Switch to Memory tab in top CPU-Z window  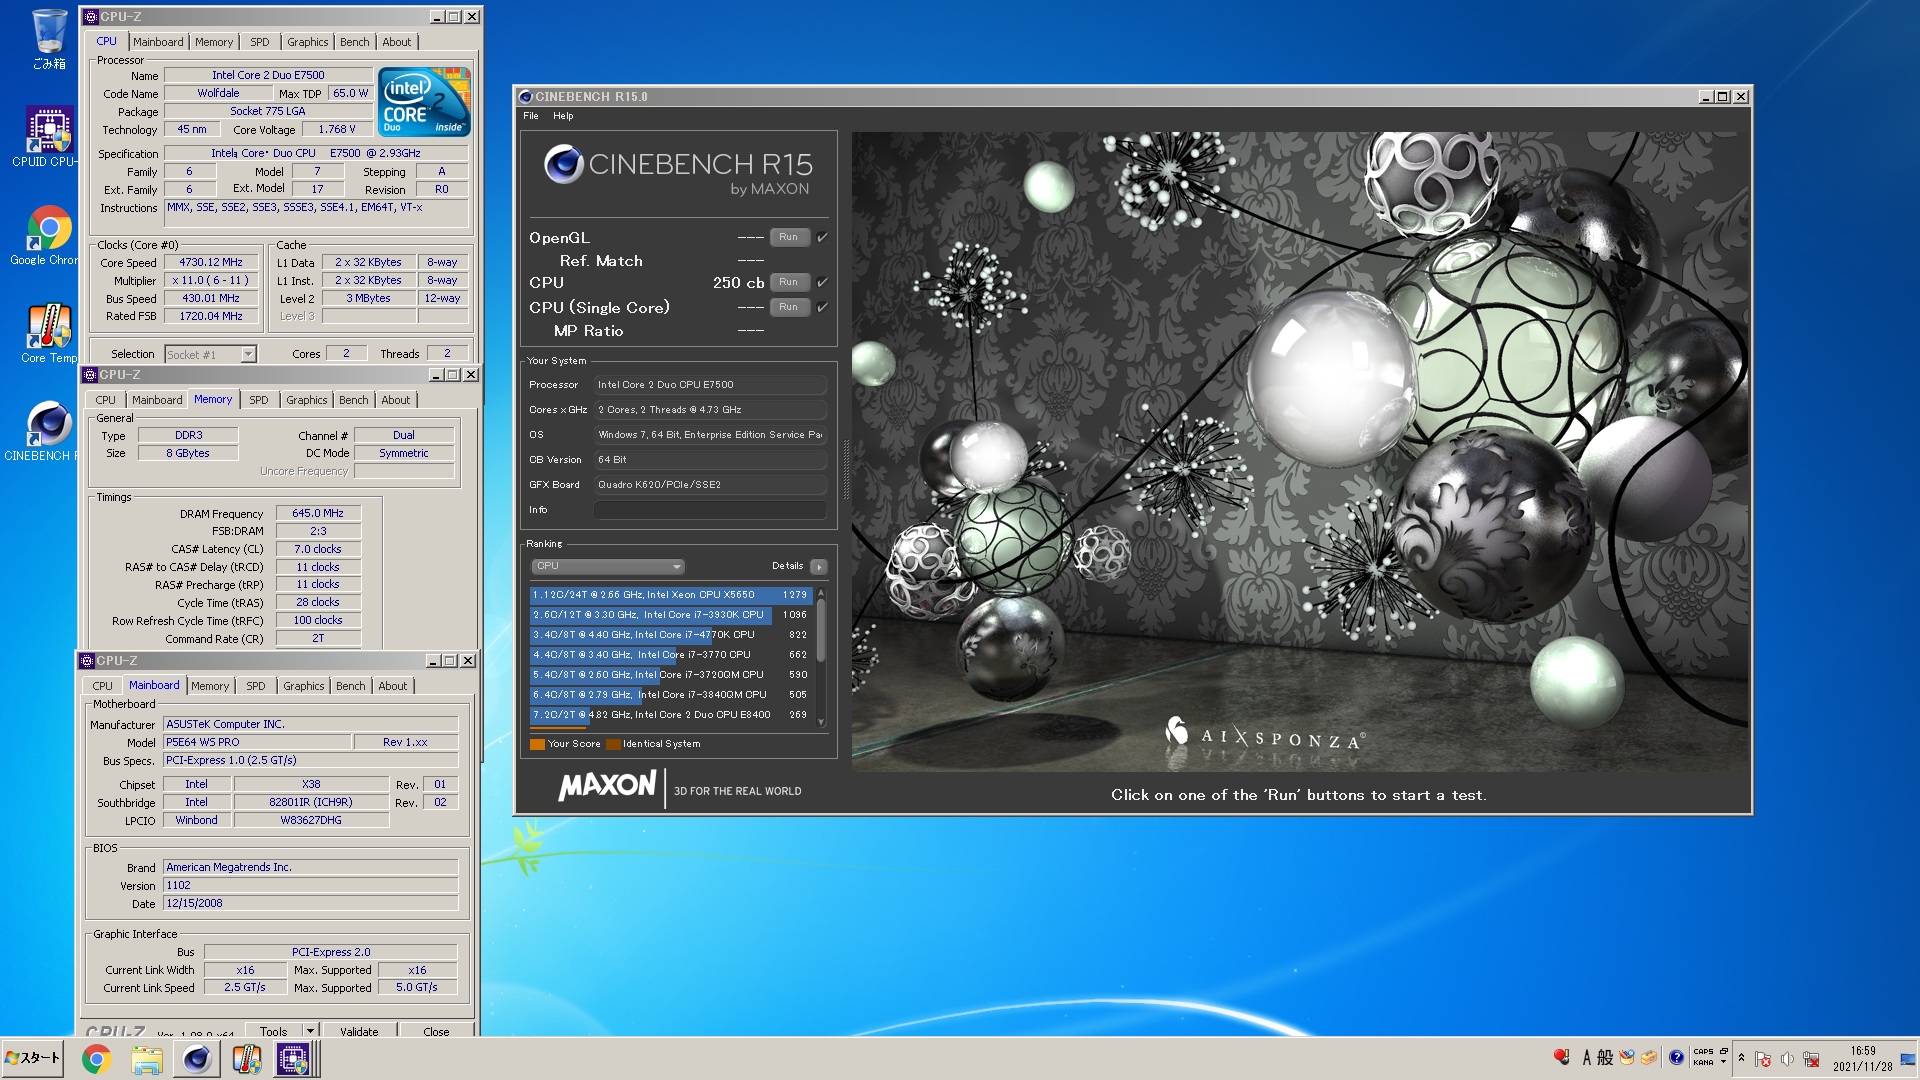click(213, 42)
